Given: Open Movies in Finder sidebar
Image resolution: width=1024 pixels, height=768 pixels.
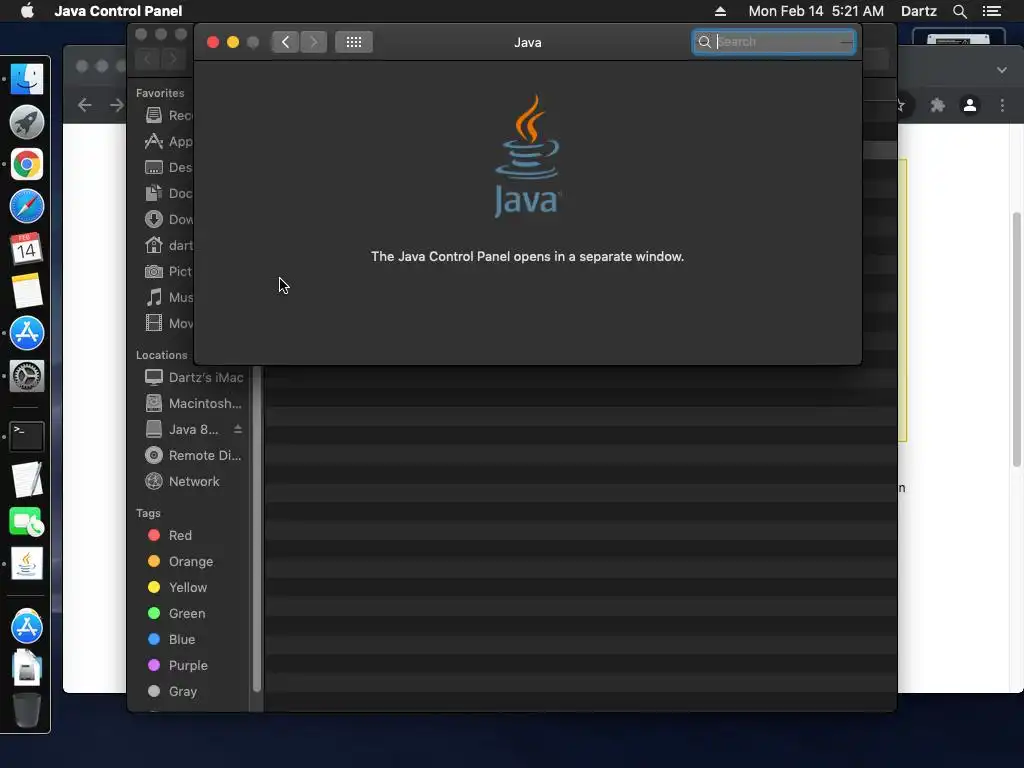Looking at the screenshot, I should coord(168,323).
